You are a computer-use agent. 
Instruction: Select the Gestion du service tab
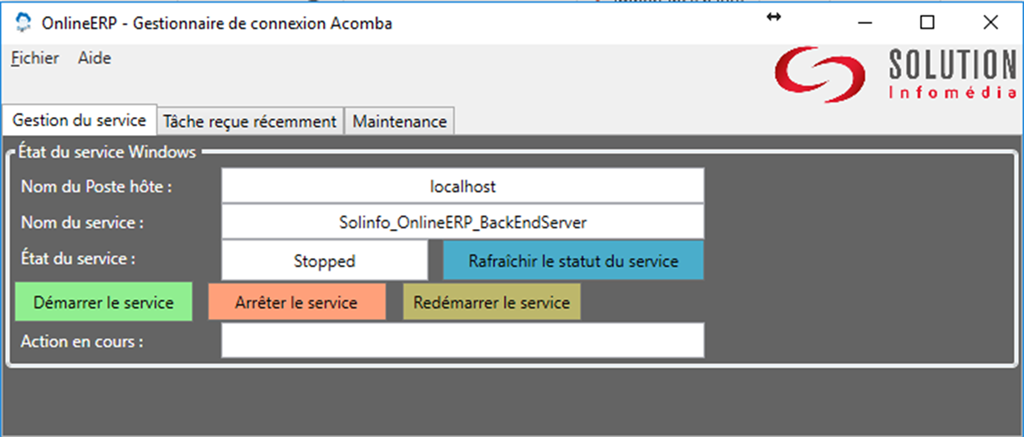(x=80, y=120)
